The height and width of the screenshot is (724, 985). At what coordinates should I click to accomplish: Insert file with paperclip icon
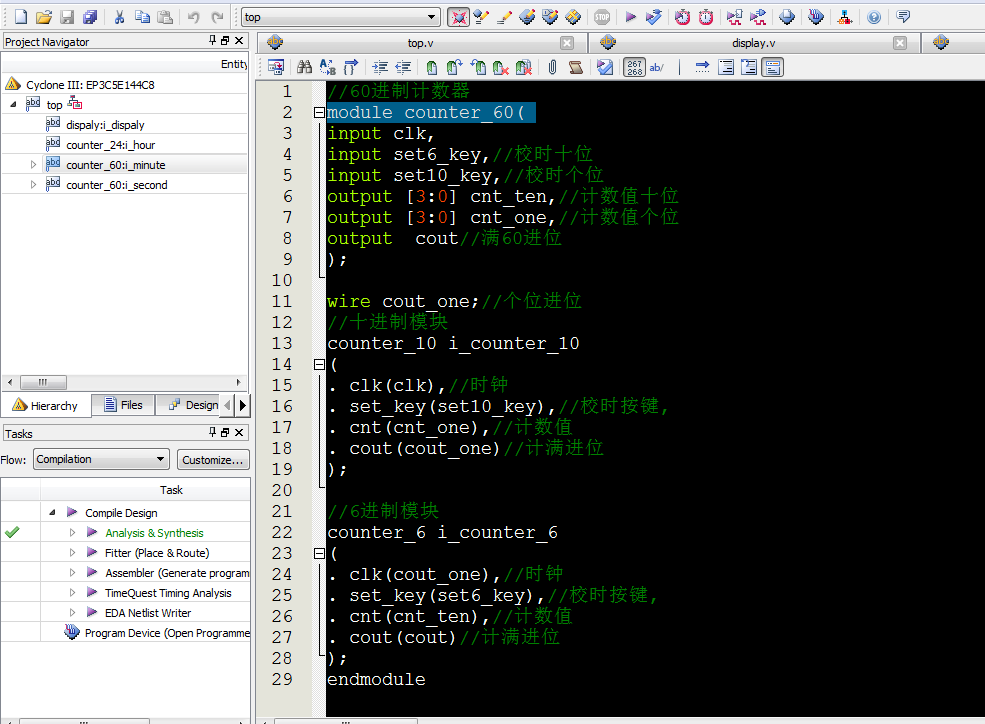click(x=552, y=67)
